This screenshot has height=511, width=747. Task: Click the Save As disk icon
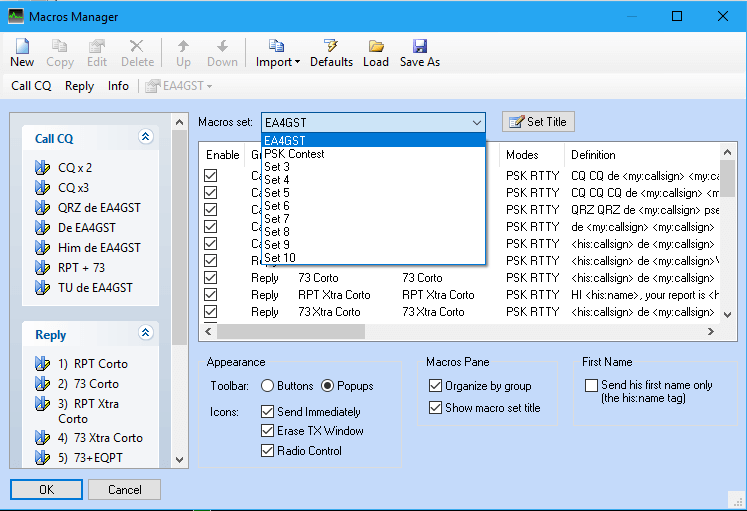tap(420, 53)
